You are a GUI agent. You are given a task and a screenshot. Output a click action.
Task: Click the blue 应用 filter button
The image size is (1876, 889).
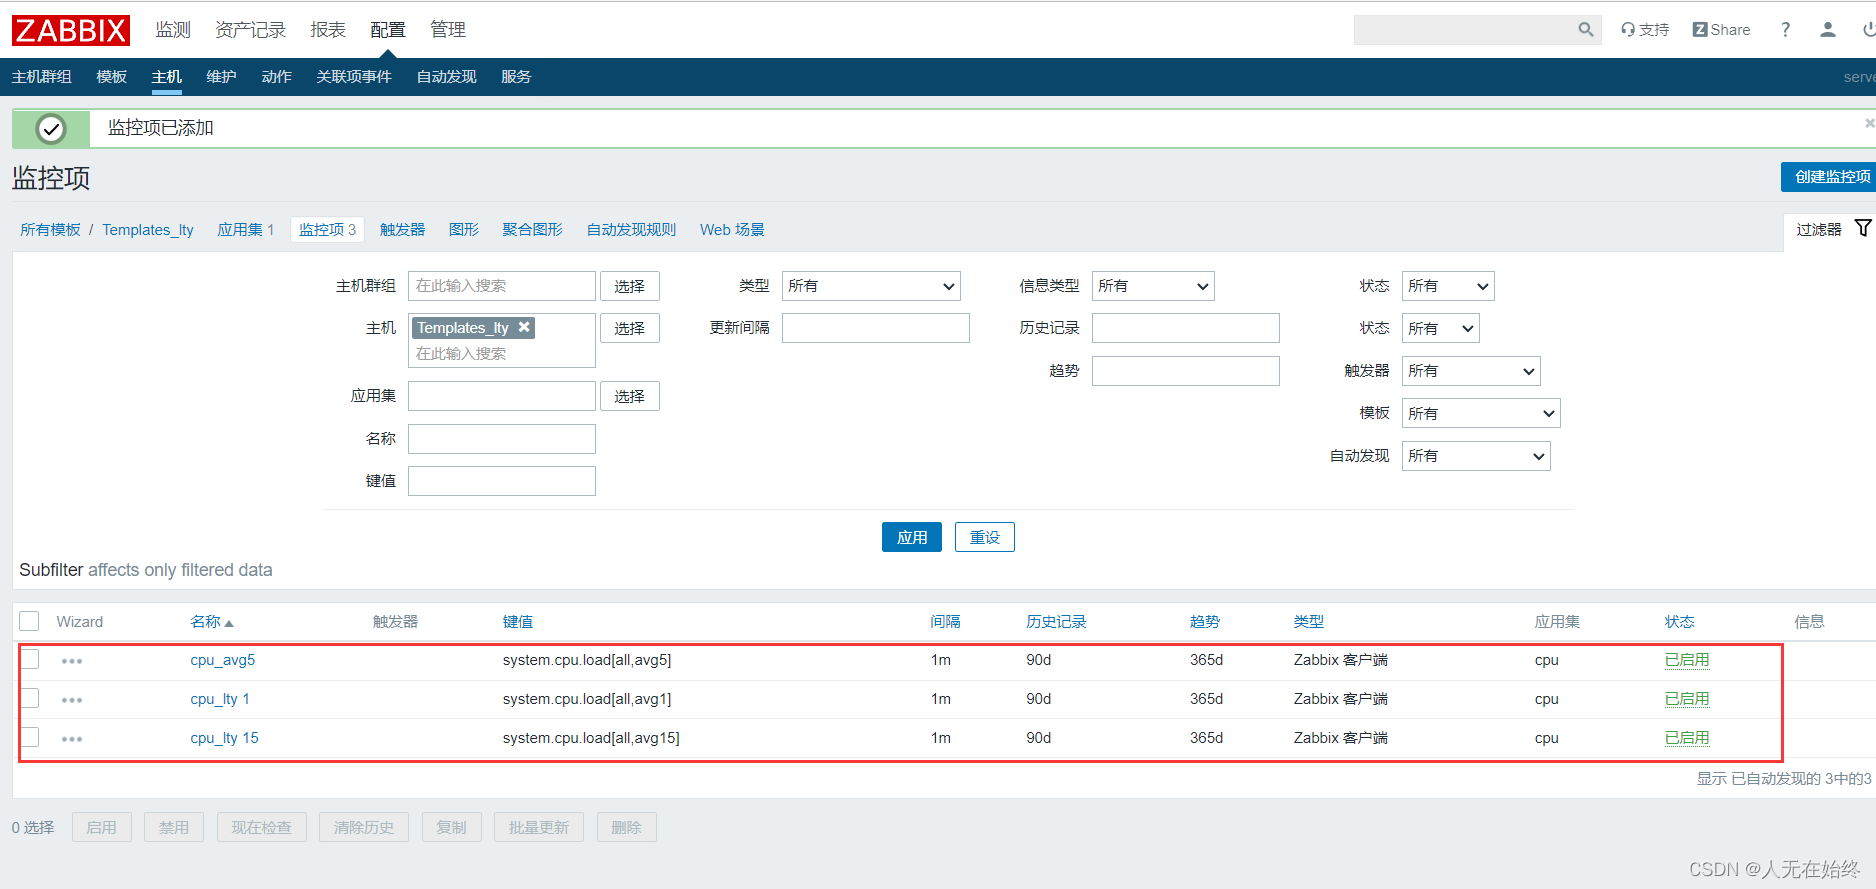912,537
